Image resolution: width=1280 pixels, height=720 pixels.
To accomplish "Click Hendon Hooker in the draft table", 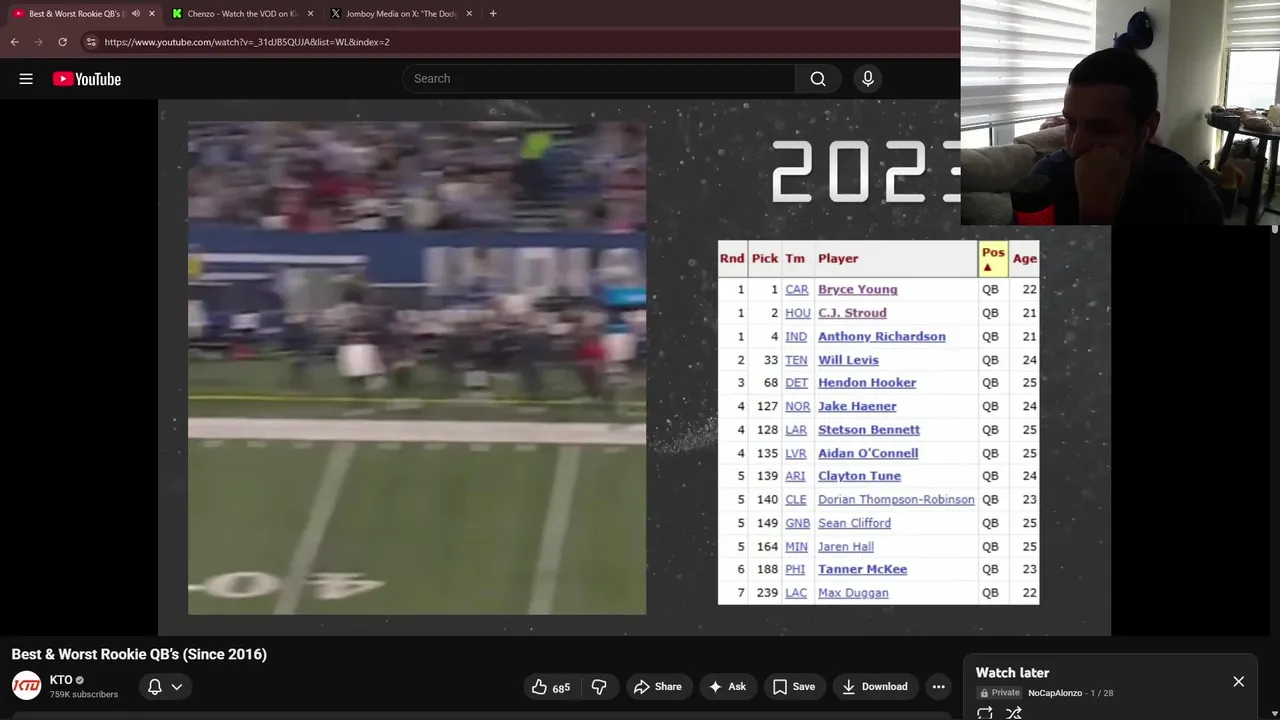I will (867, 383).
